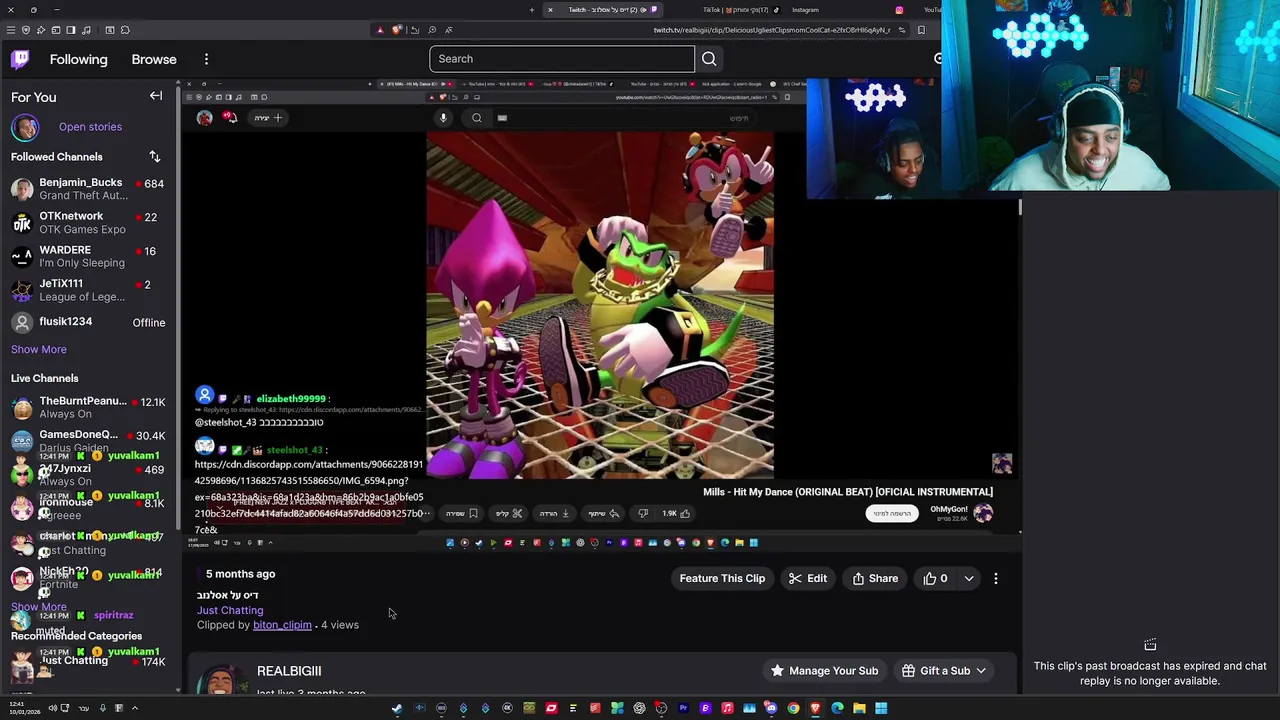
Task: Expand followed channels with Show More
Action: (x=39, y=349)
